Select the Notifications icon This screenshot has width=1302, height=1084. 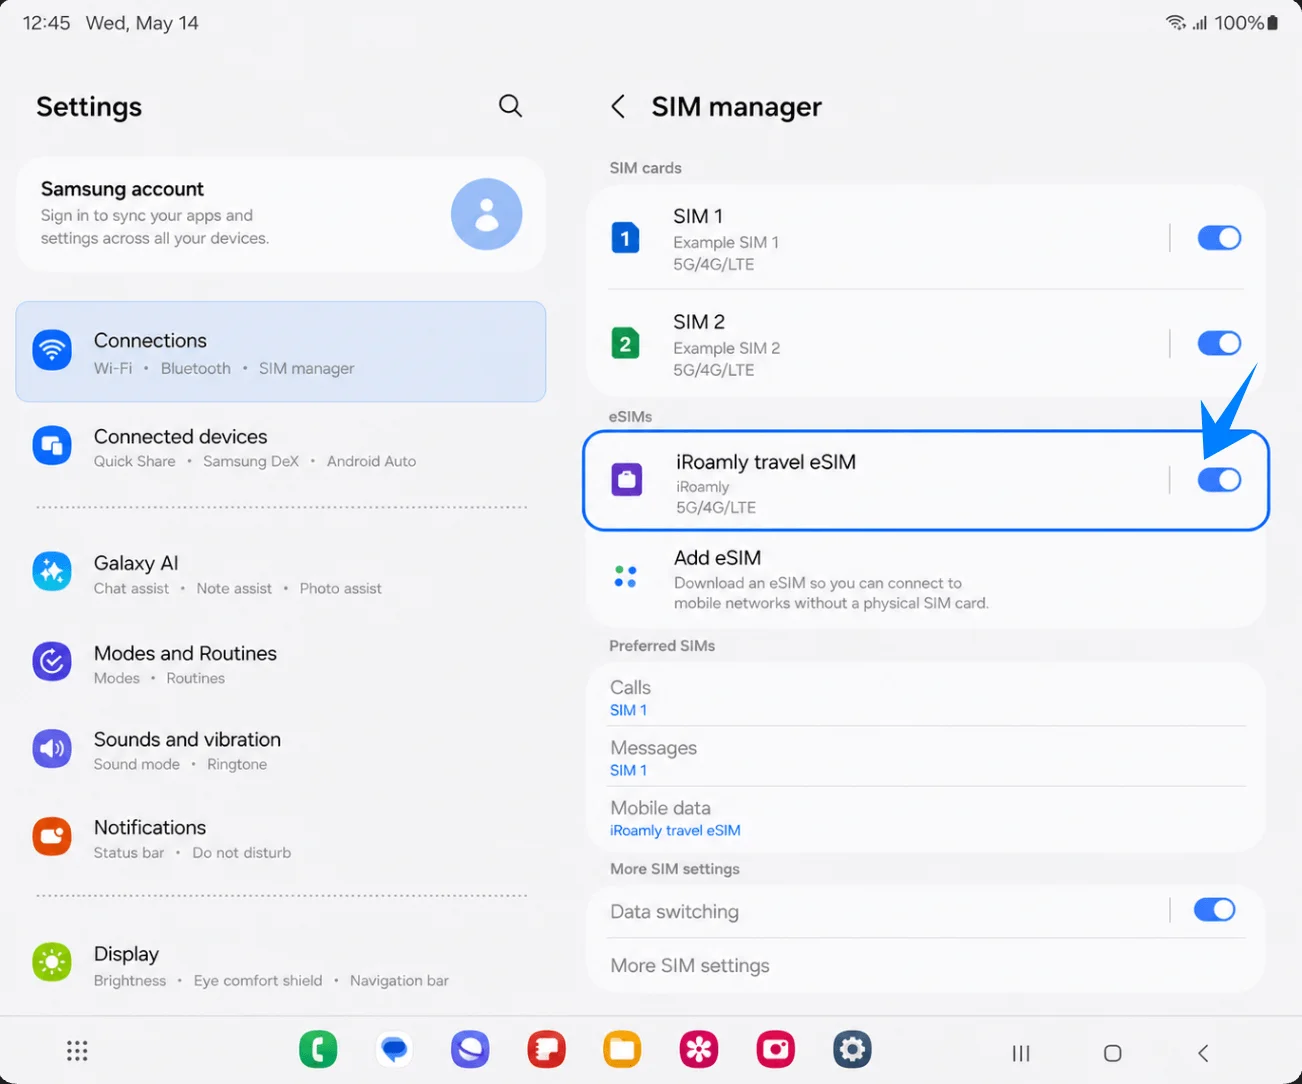tap(52, 836)
